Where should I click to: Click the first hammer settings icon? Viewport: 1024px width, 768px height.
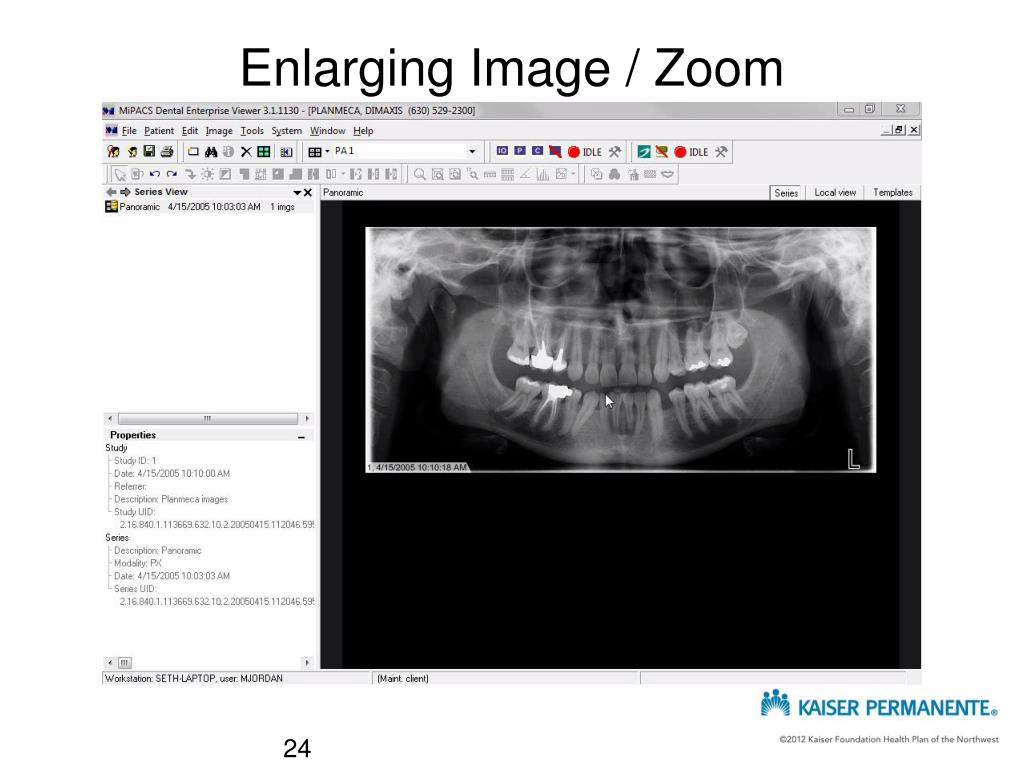[x=615, y=152]
